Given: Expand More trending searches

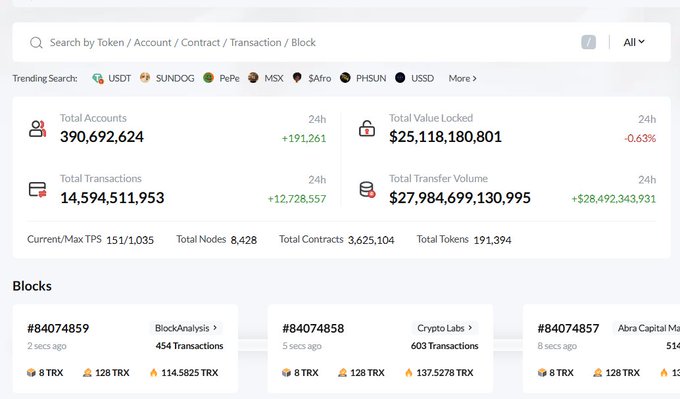Looking at the screenshot, I should pyautogui.click(x=462, y=78).
